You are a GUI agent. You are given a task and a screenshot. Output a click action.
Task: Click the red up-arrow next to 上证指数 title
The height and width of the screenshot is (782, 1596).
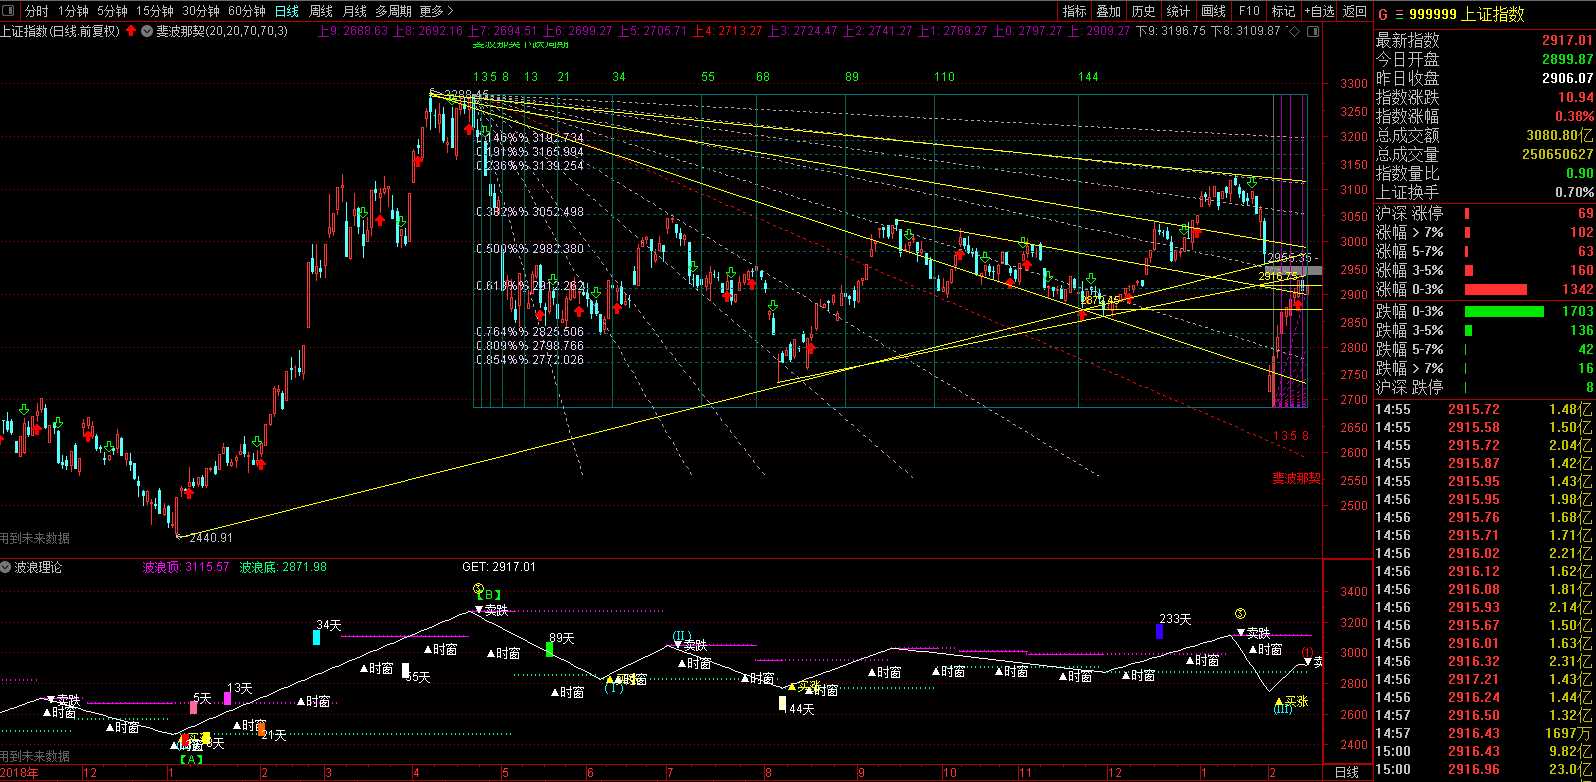(130, 31)
